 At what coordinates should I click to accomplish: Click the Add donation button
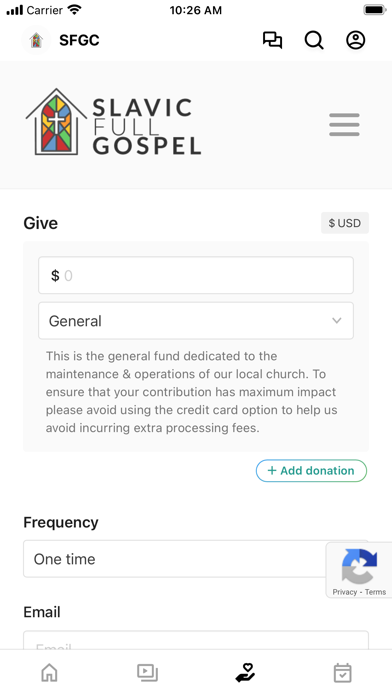pyautogui.click(x=311, y=471)
